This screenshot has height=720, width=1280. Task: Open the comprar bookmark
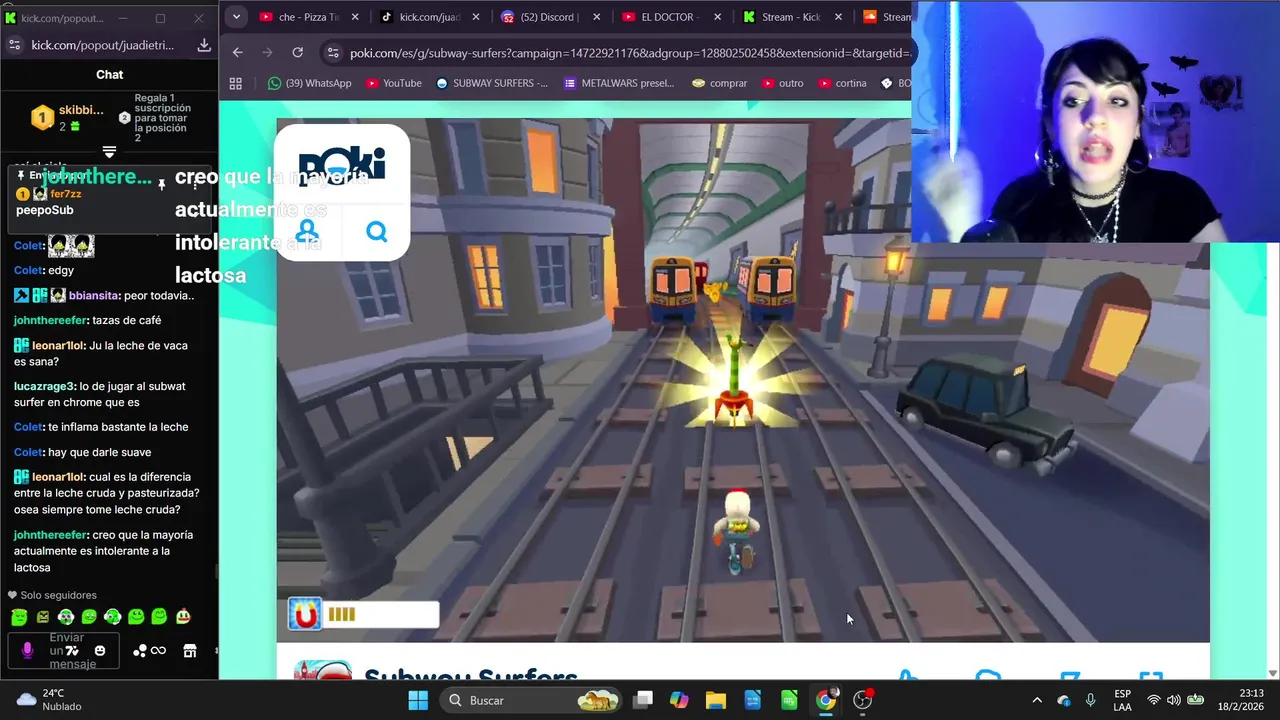(720, 83)
